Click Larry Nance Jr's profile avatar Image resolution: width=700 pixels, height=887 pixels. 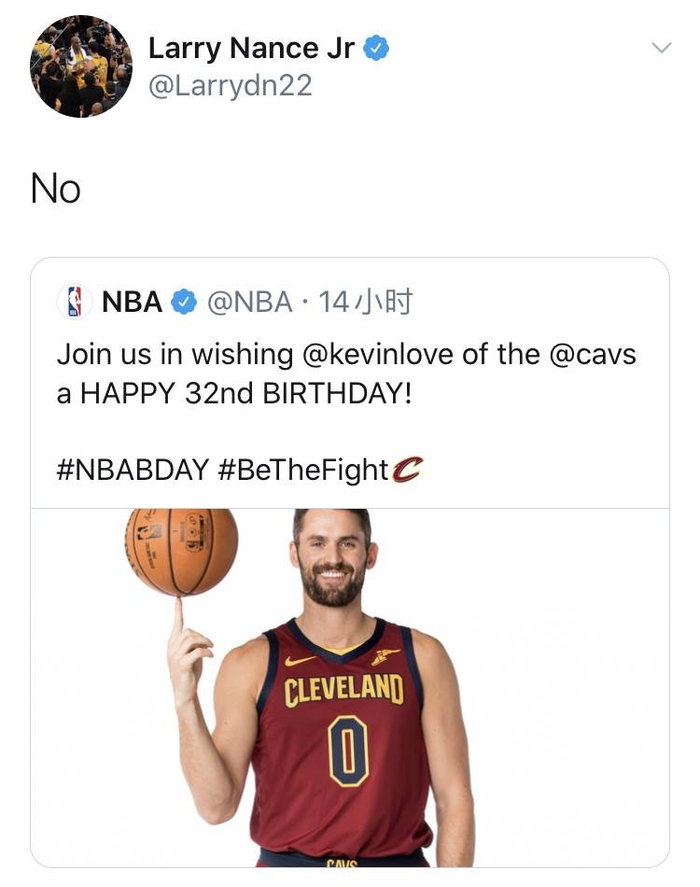(x=81, y=66)
